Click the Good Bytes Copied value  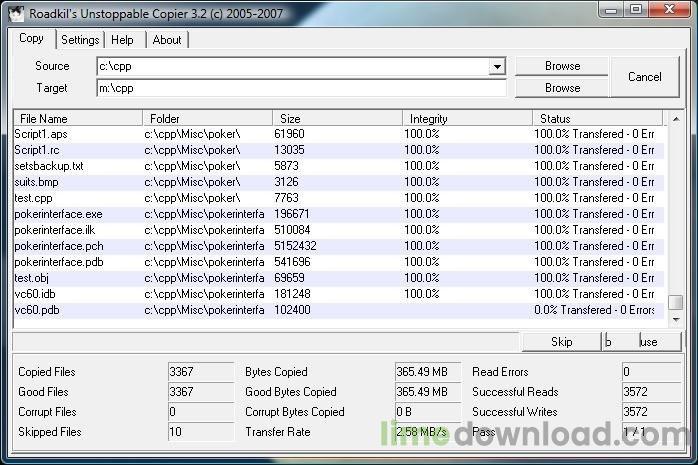pos(428,392)
